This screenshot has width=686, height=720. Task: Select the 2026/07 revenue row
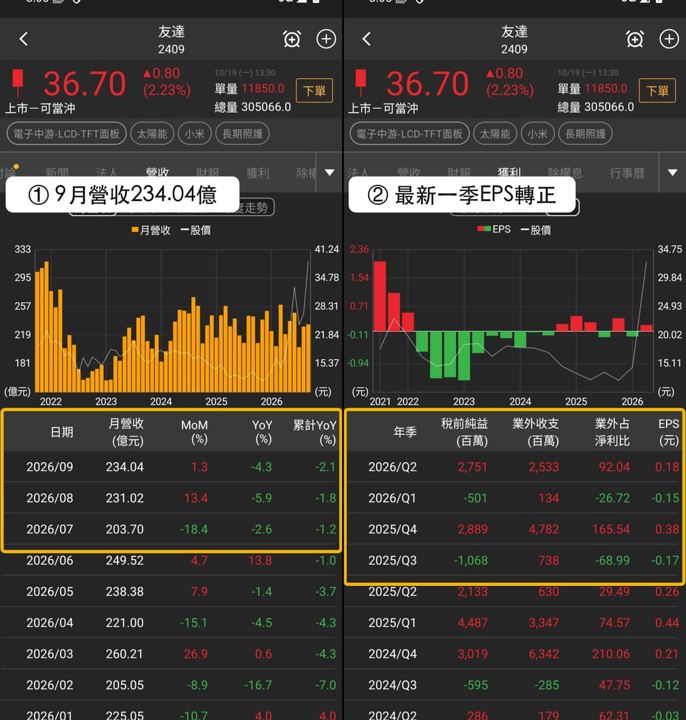tap(171, 529)
